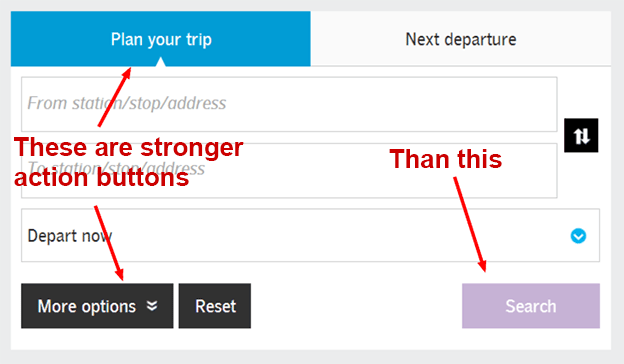Click the purple Search button
Image resolution: width=624 pixels, height=364 pixels.
531,306
